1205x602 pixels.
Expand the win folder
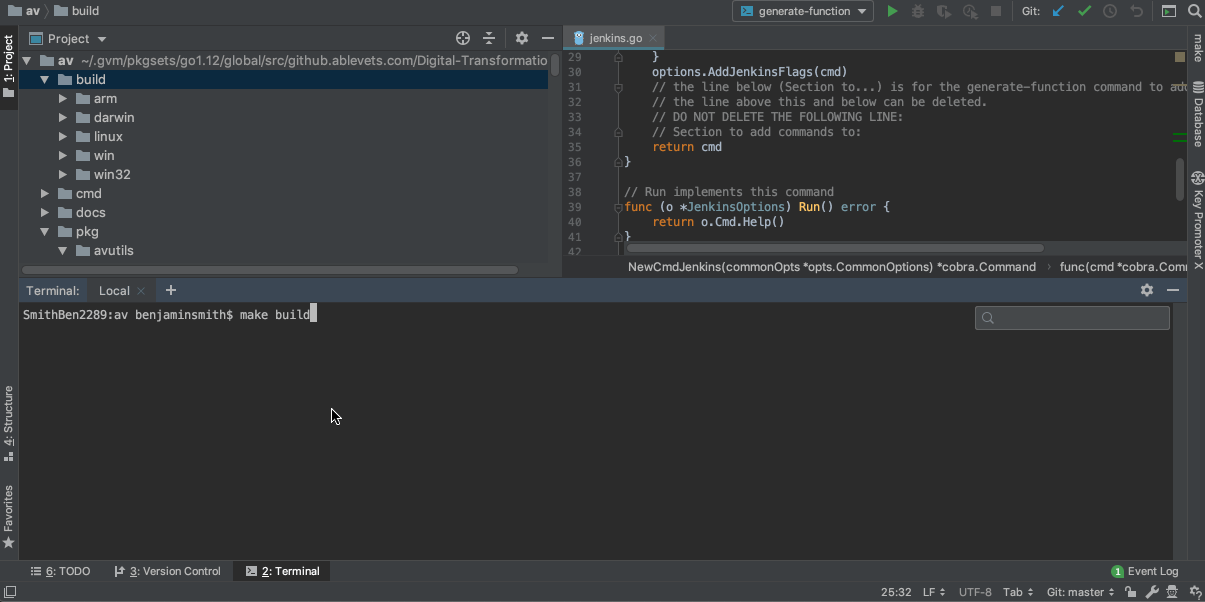point(63,155)
